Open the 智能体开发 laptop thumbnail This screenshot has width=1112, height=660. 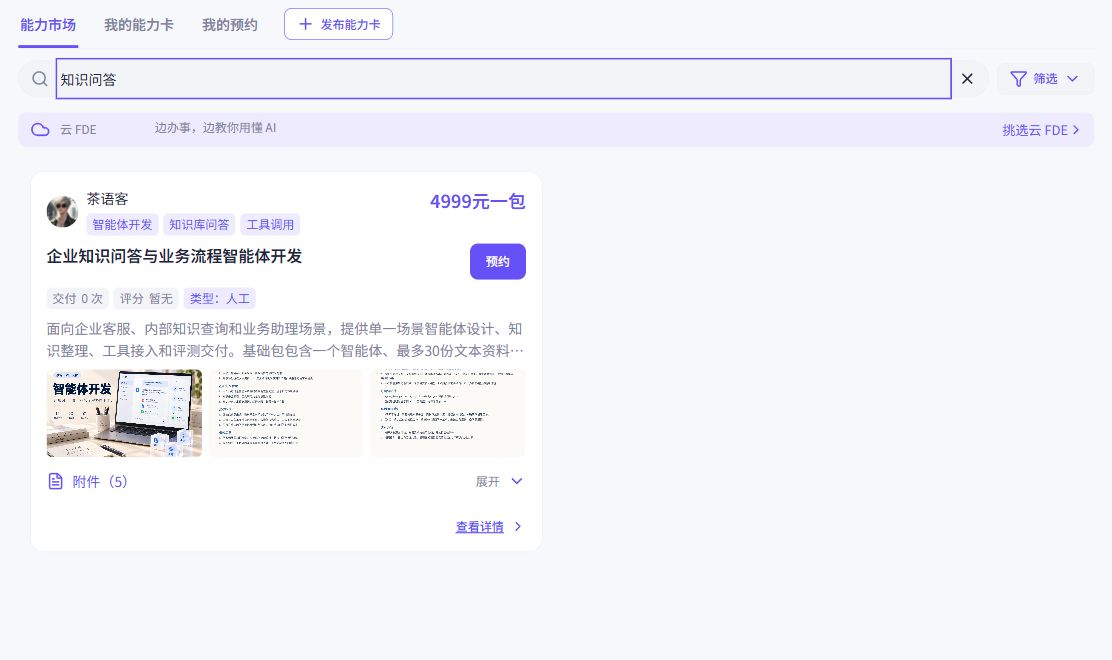(124, 413)
